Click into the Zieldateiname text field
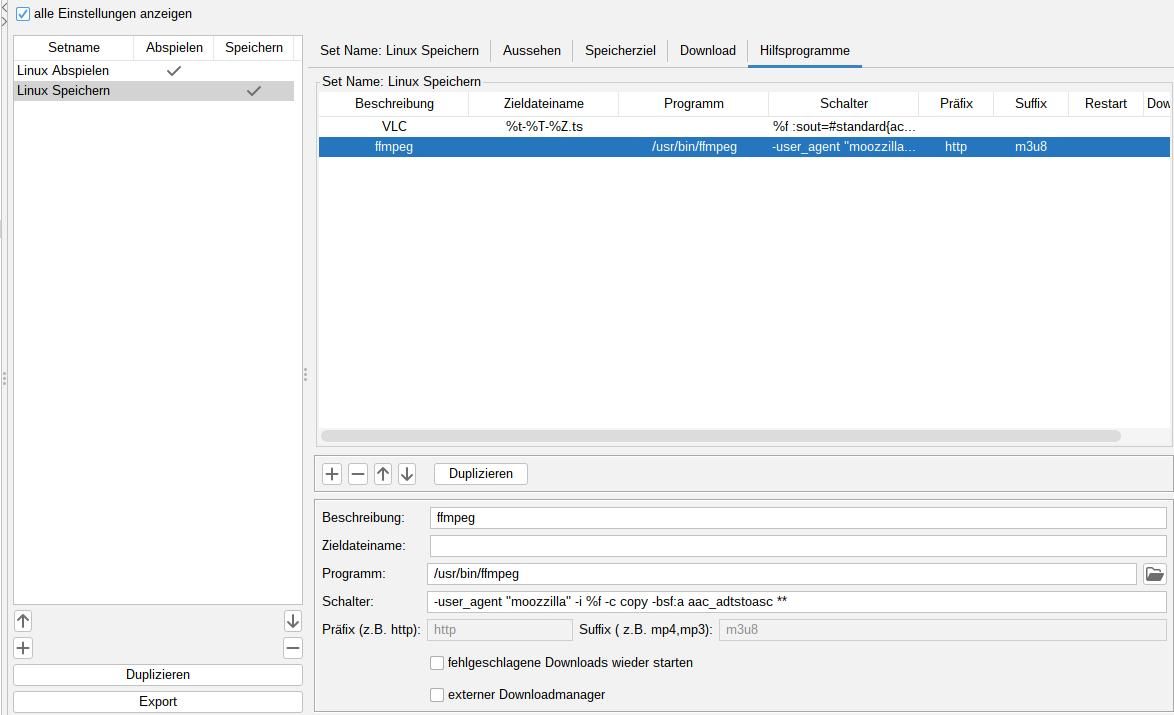 797,546
